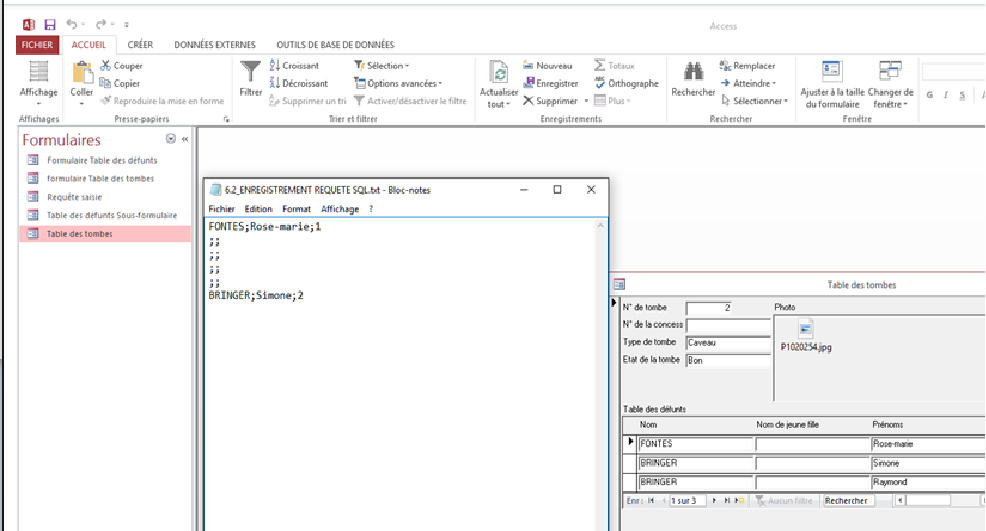Click the Rechercher search box in navigator
The image size is (986, 531).
click(x=849, y=501)
